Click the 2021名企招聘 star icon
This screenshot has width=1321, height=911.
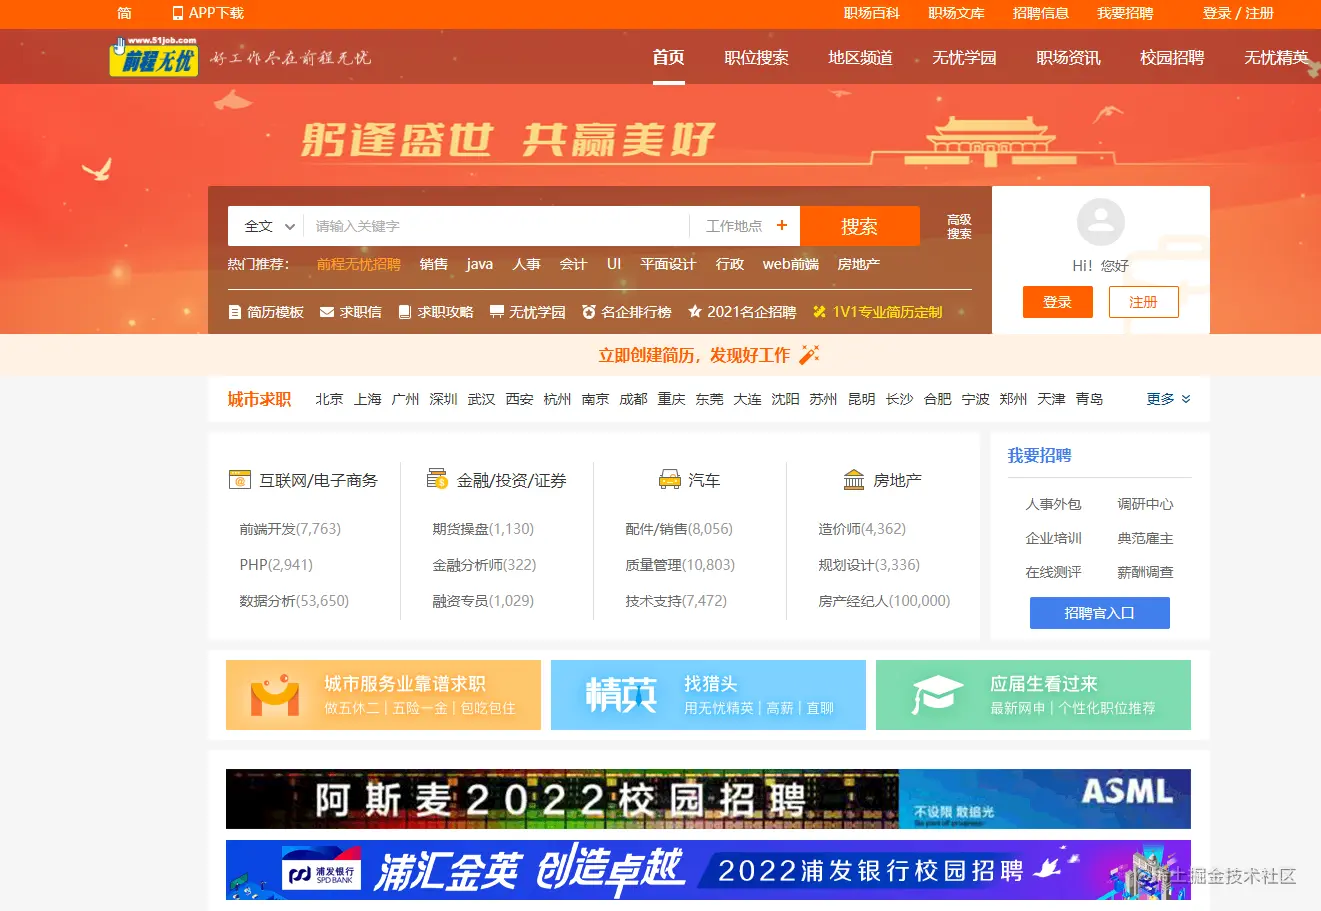[x=695, y=312]
